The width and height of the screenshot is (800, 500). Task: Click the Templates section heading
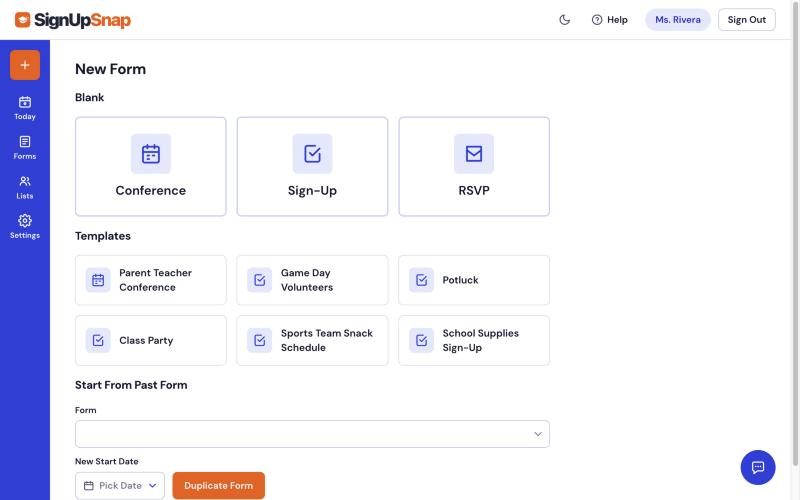pyautogui.click(x=103, y=236)
